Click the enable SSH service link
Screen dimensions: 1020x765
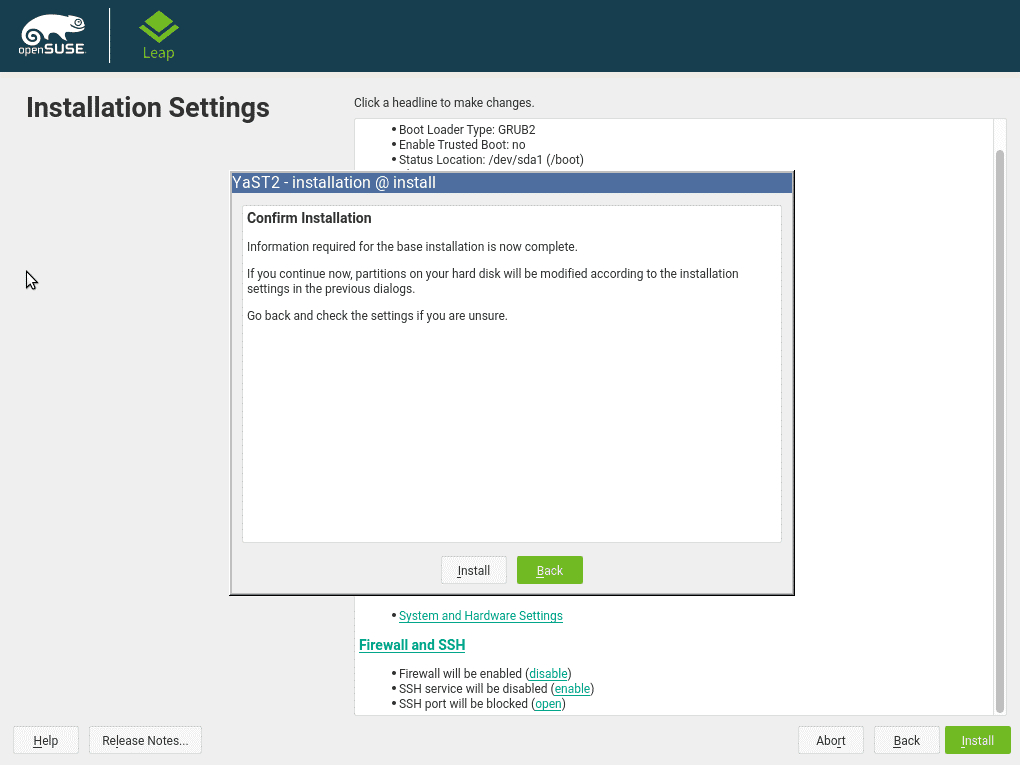pos(572,688)
